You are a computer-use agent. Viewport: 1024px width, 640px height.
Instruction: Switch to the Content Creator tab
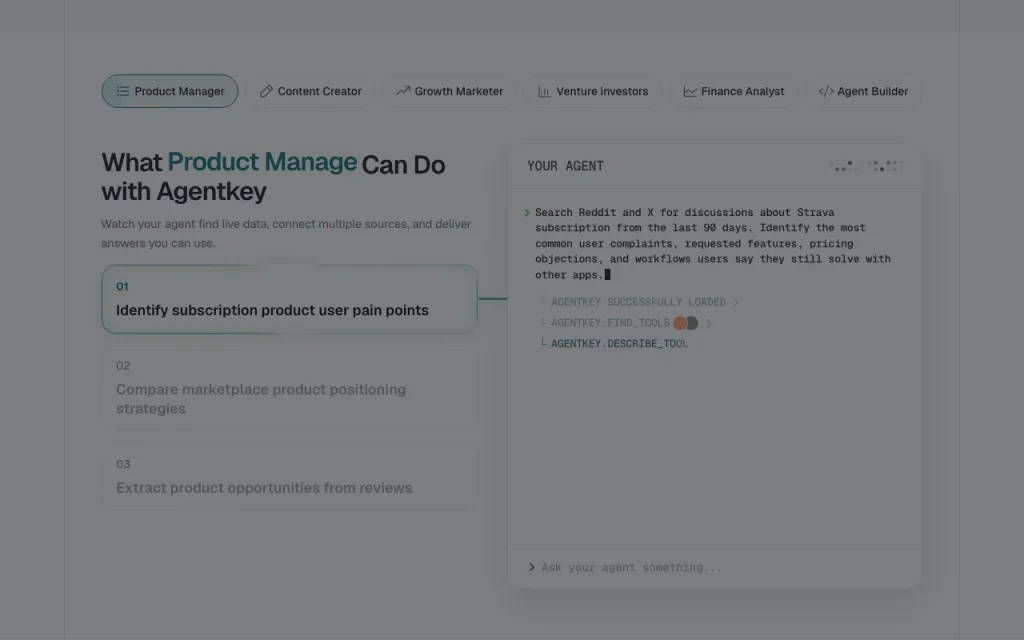click(311, 91)
